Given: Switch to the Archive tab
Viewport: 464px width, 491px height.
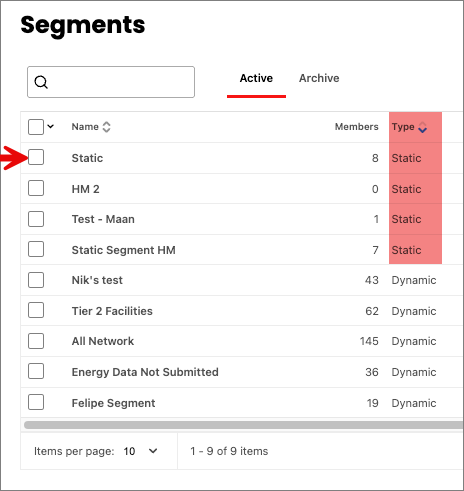Looking at the screenshot, I should [x=319, y=78].
